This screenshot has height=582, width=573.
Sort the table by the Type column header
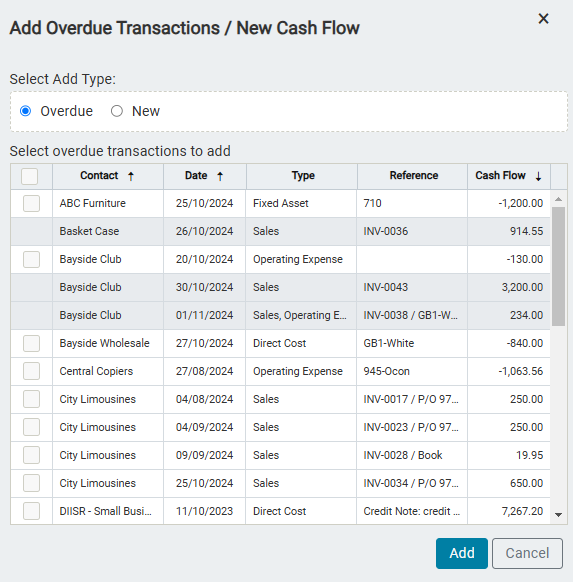pos(302,176)
